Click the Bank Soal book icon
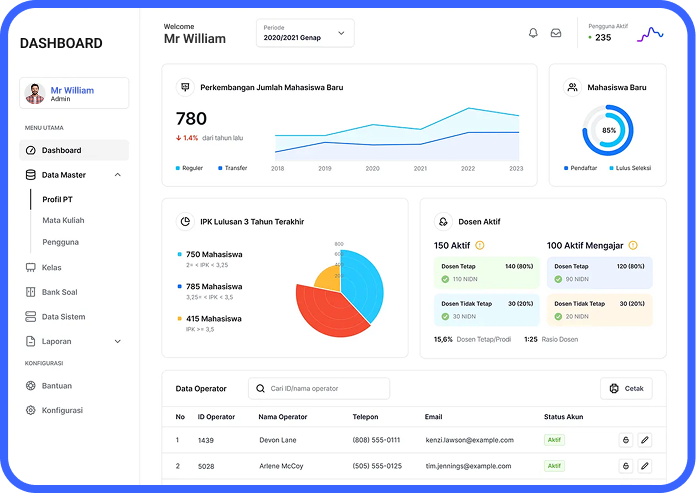This screenshot has height=493, width=696. (x=31, y=292)
